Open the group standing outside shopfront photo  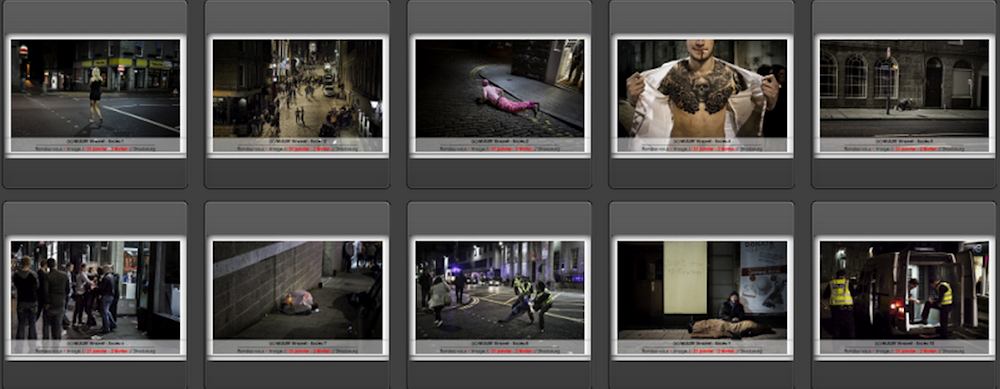(96, 290)
